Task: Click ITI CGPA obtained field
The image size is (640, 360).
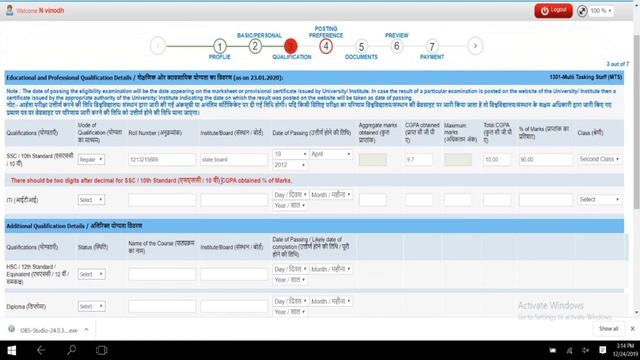Action: click(419, 200)
